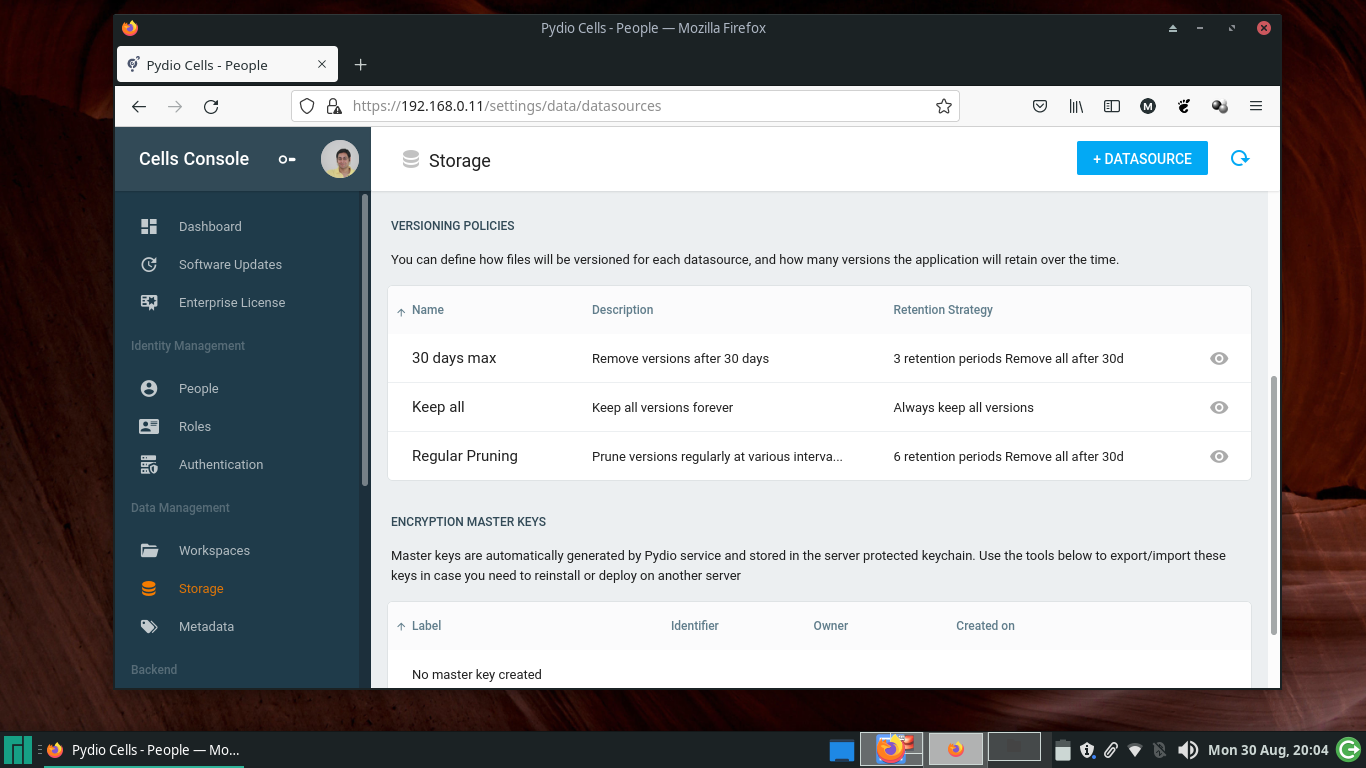Click the clock showing Mon 30 Aug, 20:04

[1268, 750]
